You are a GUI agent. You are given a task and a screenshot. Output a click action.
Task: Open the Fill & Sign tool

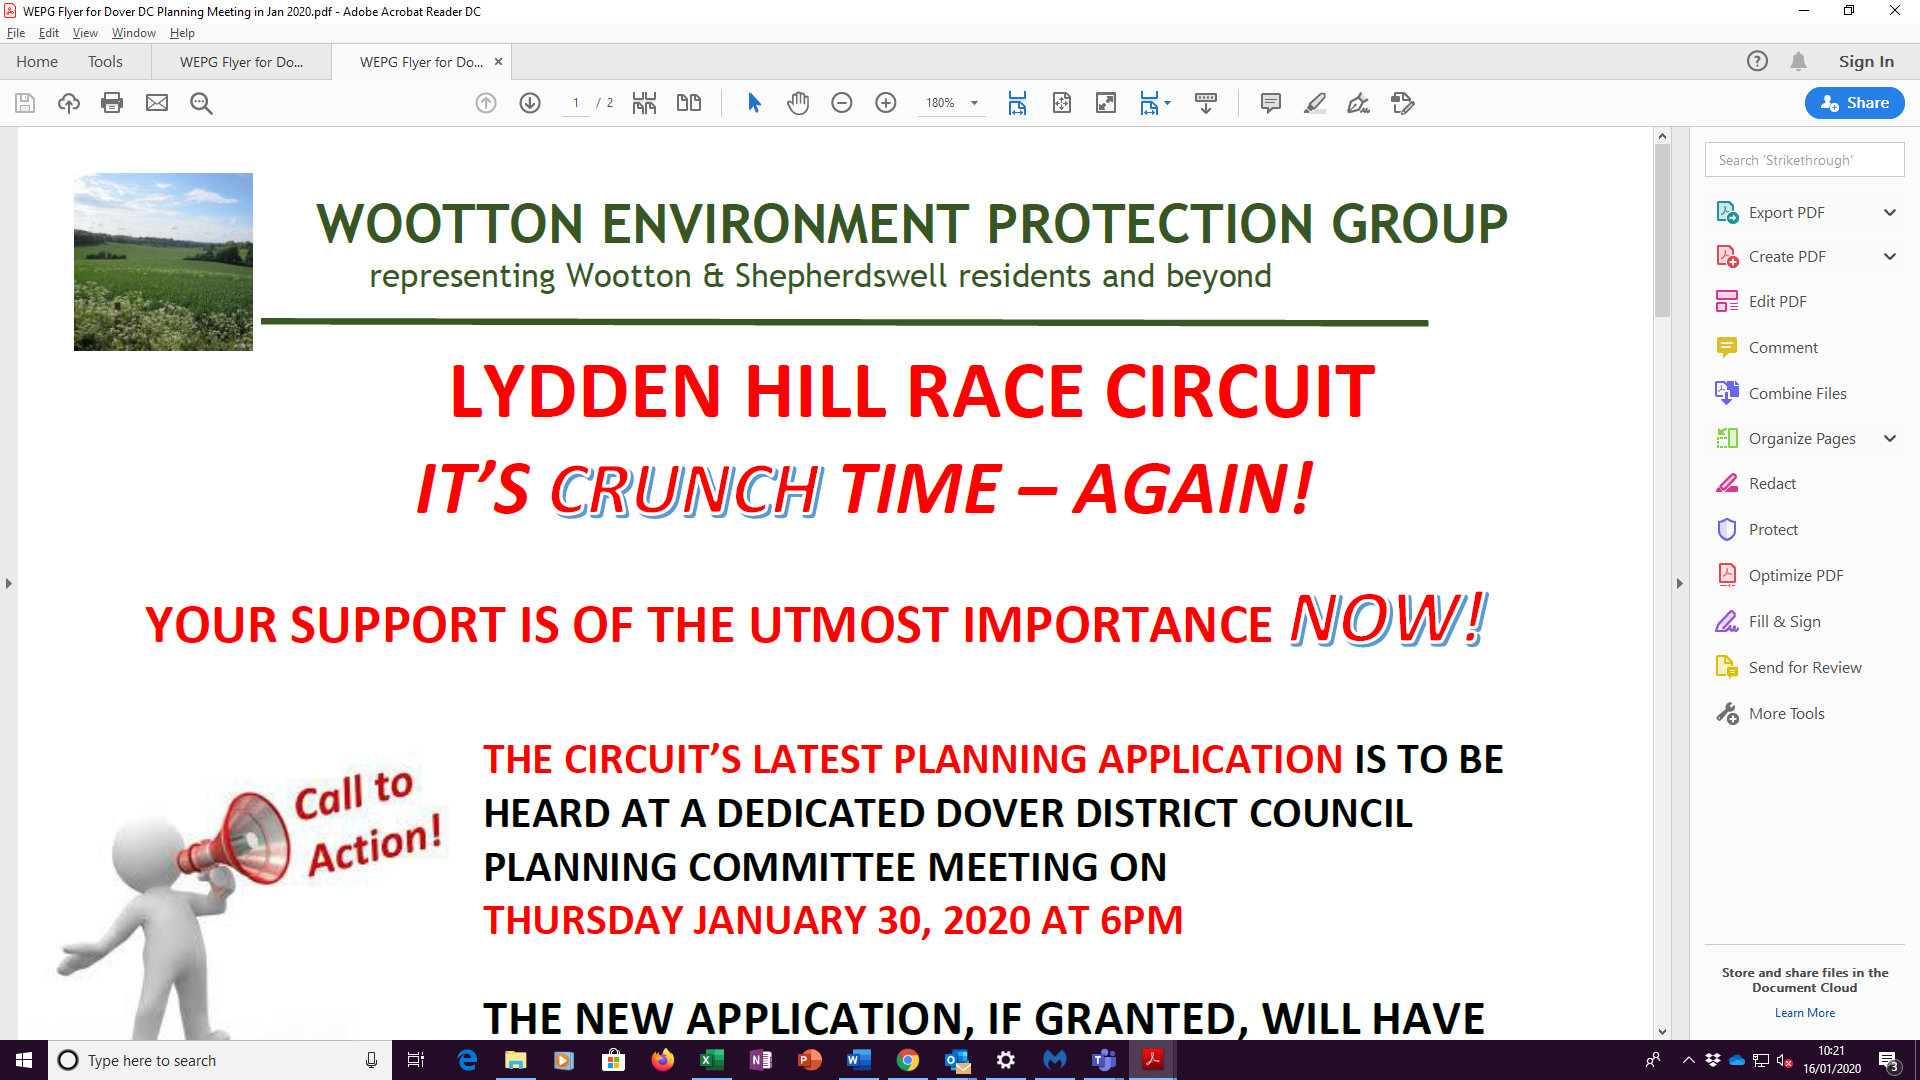click(1781, 621)
